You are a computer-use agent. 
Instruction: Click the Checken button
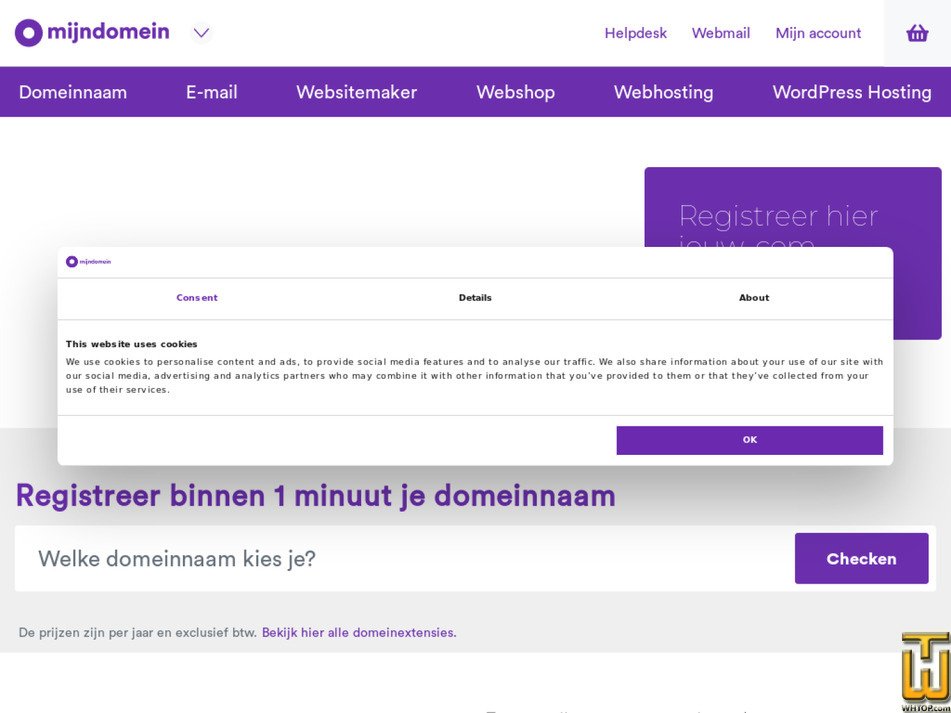click(861, 558)
